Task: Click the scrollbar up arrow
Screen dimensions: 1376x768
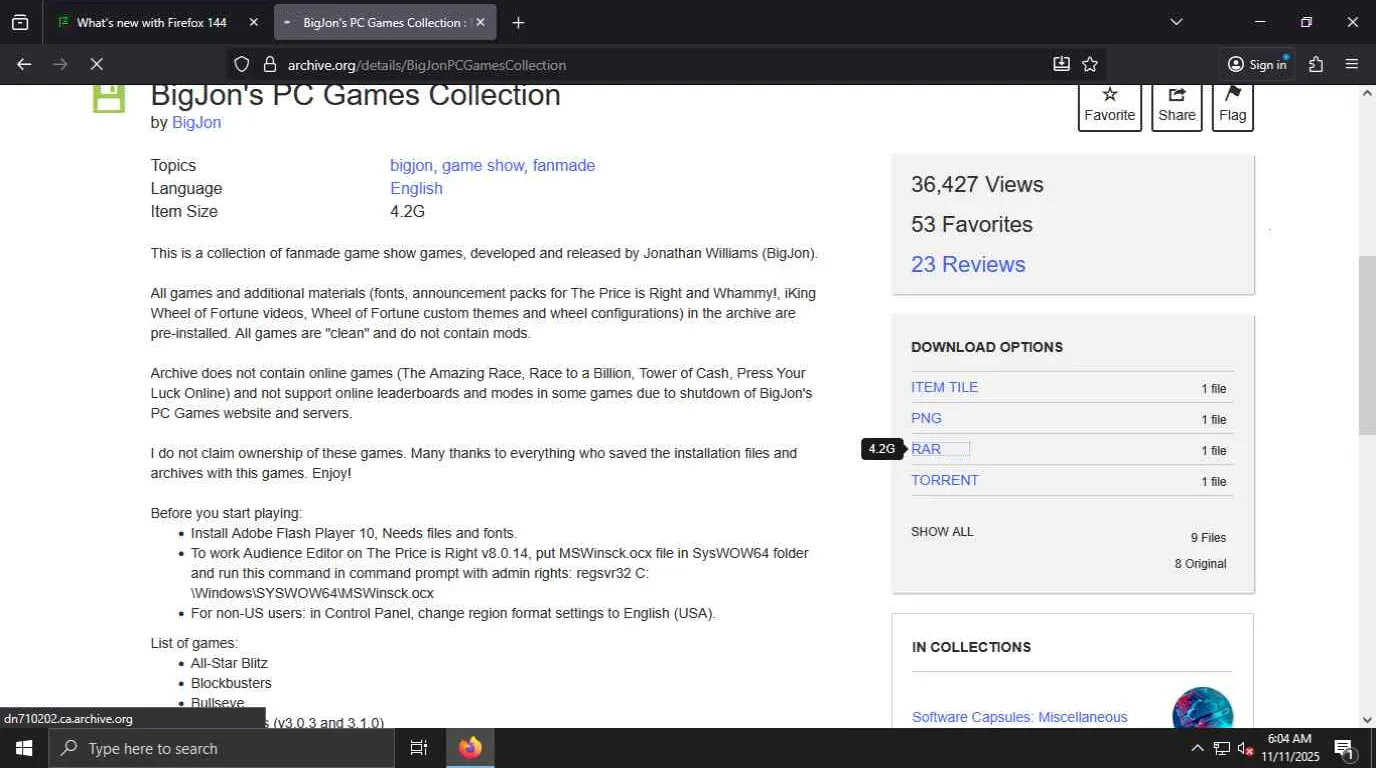Action: point(1367,93)
